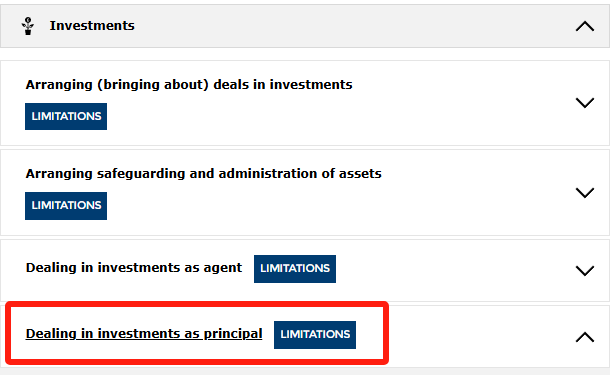Select Arranging safeguarding and administration of assets title
The image size is (611, 375).
pyautogui.click(x=203, y=173)
